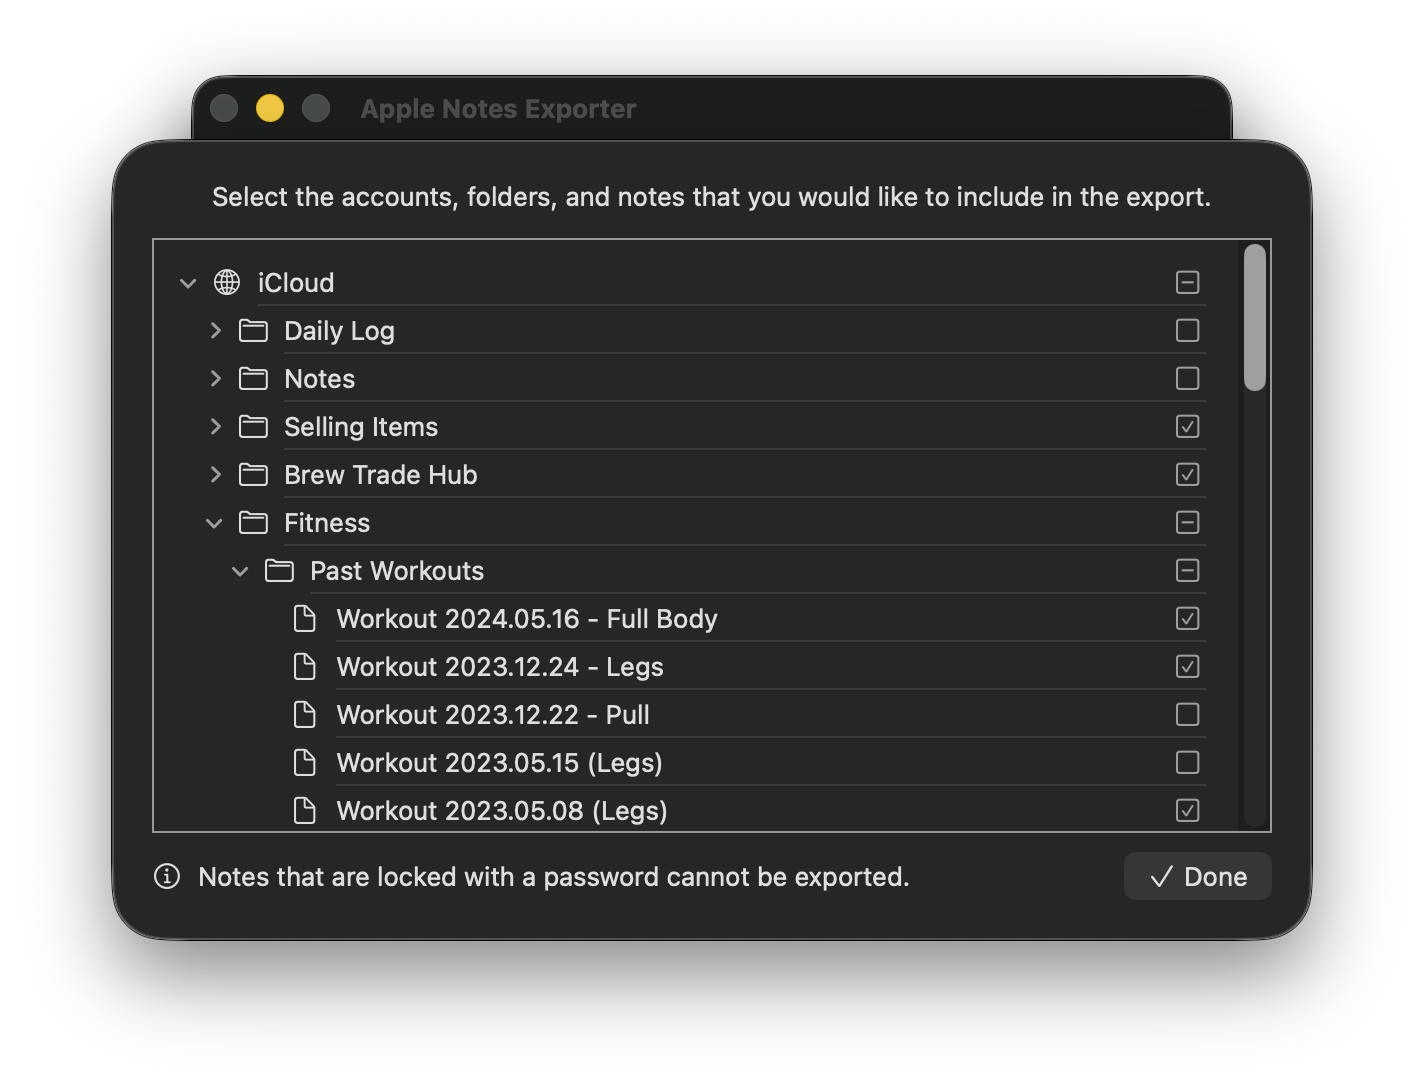Viewport: 1424px width, 1088px height.
Task: Select the Workout 2023.12.24 - Legs note
Action: [x=500, y=667]
